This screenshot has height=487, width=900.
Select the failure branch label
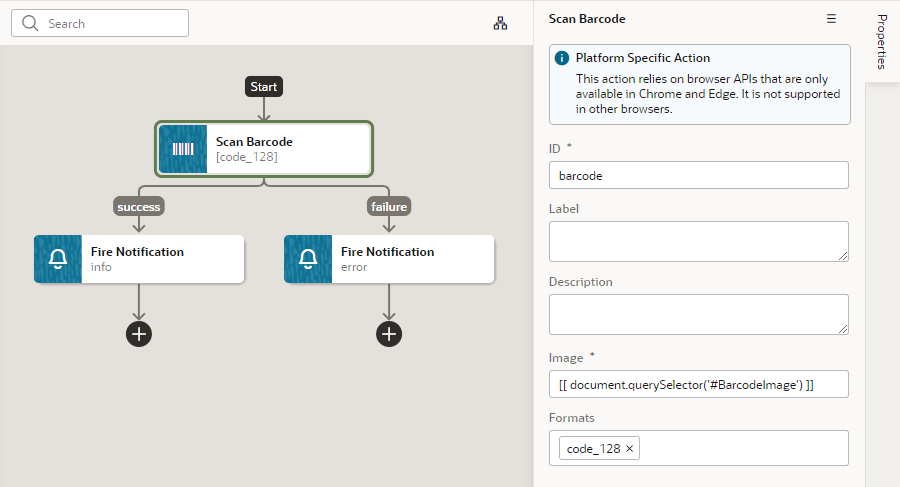coord(389,207)
